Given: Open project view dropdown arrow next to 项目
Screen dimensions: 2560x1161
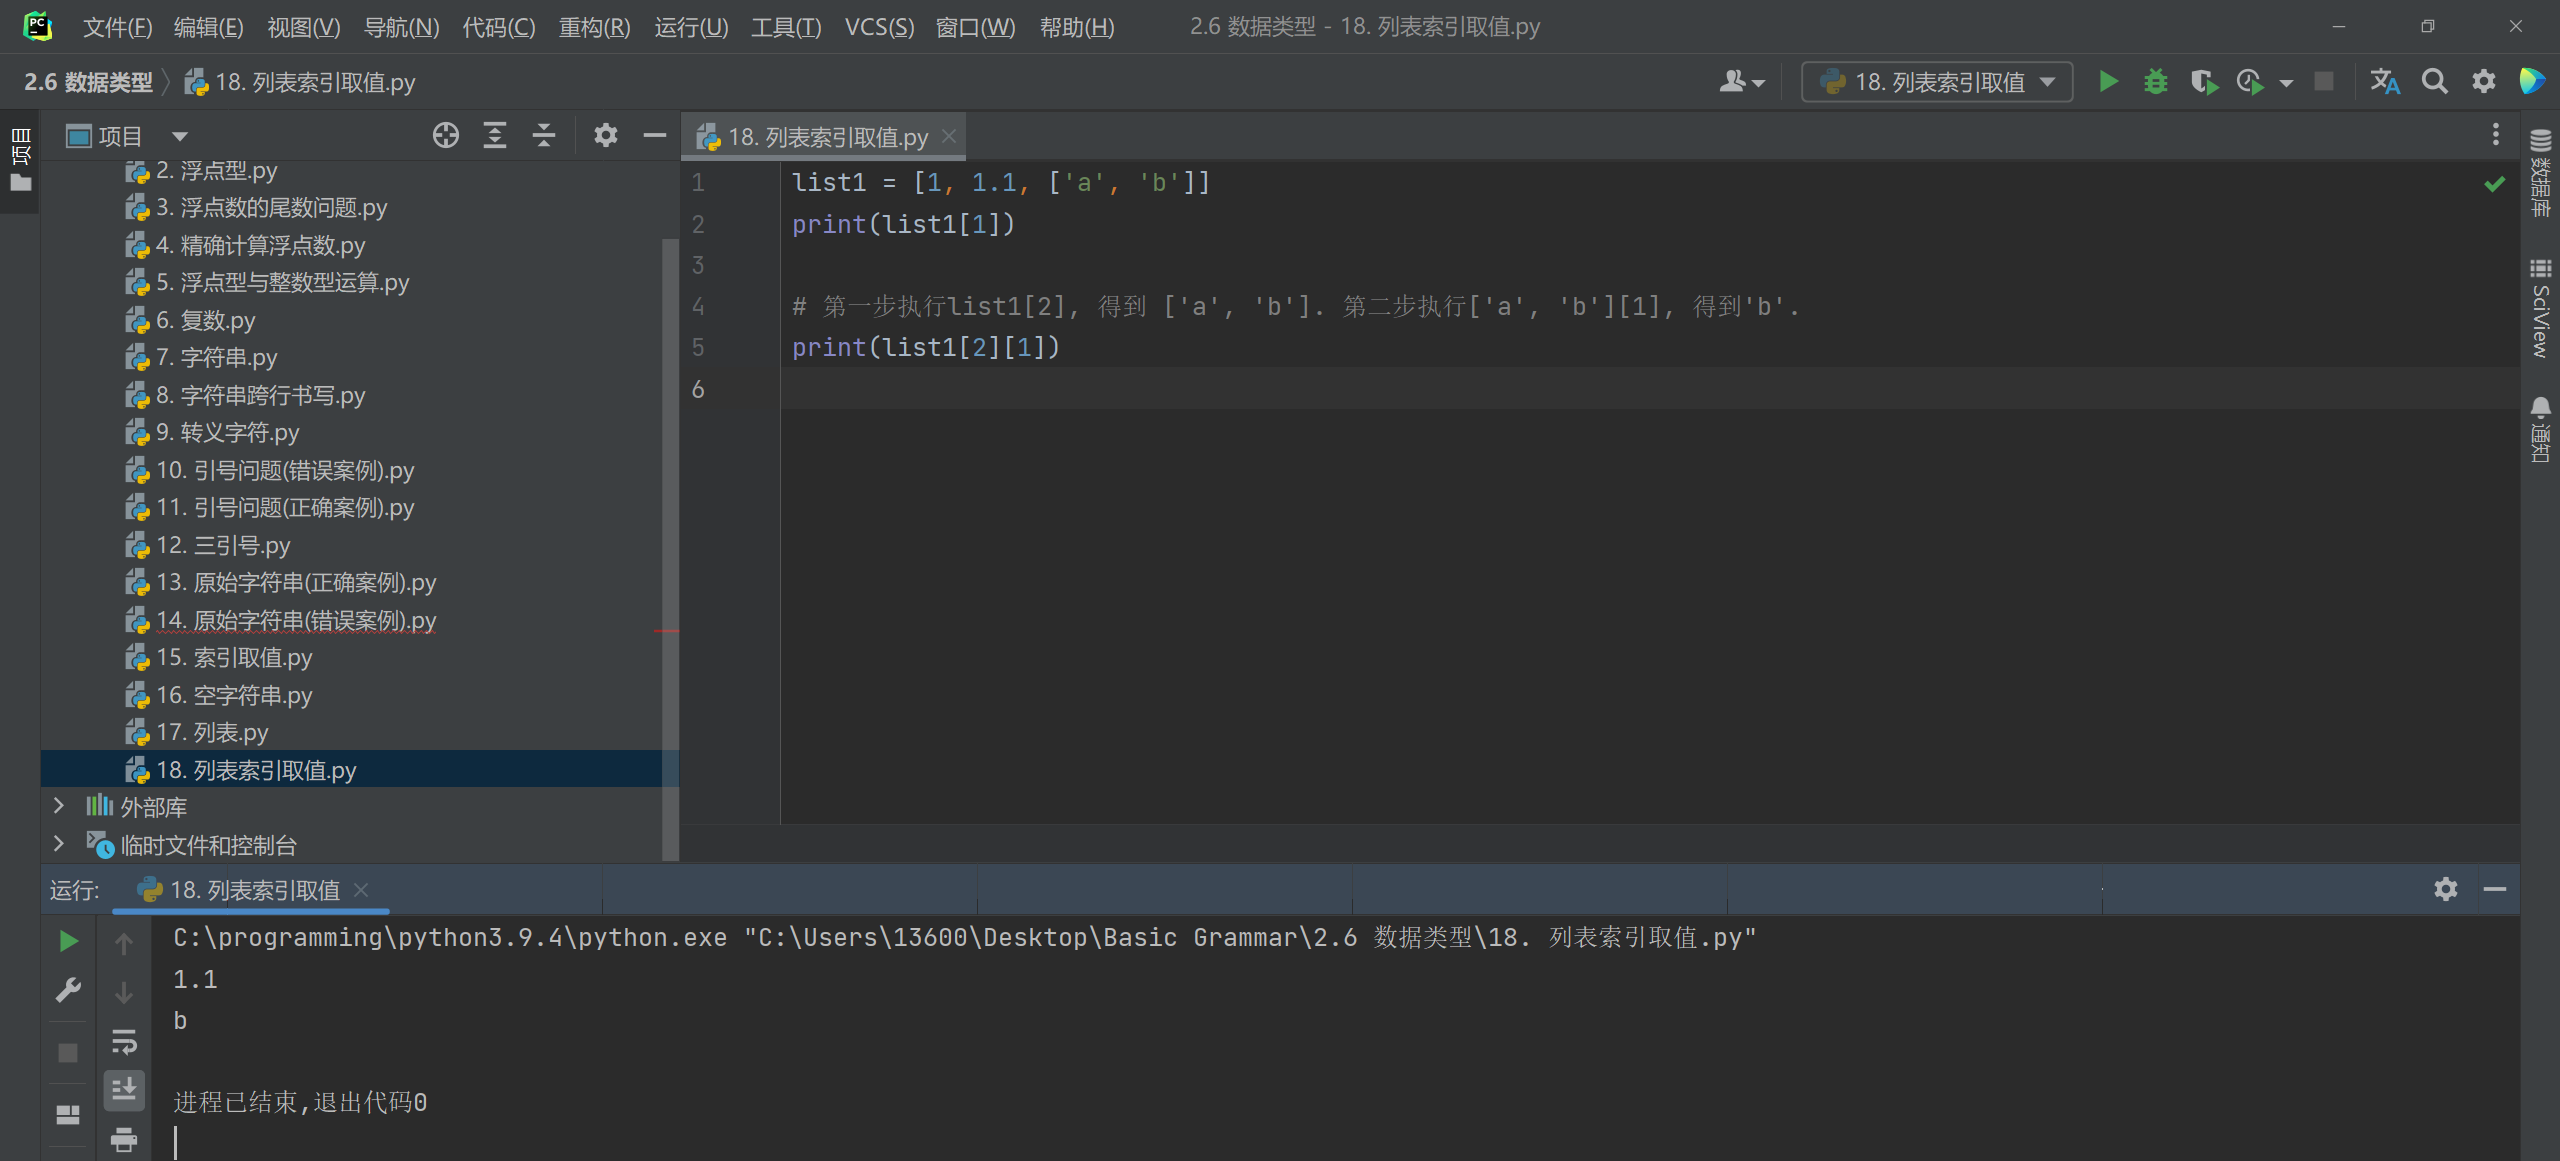Looking at the screenshot, I should 180,136.
